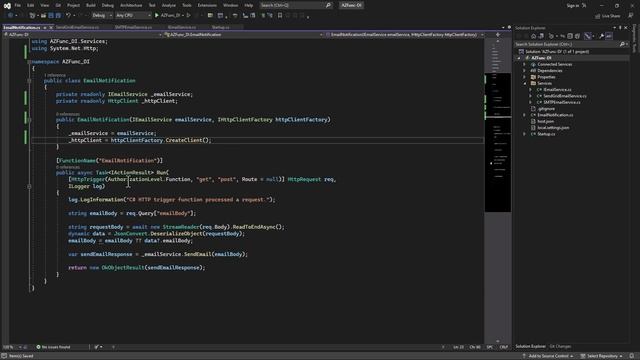Click Sign in link
This screenshot has width=640, height=360.
coord(573,5)
